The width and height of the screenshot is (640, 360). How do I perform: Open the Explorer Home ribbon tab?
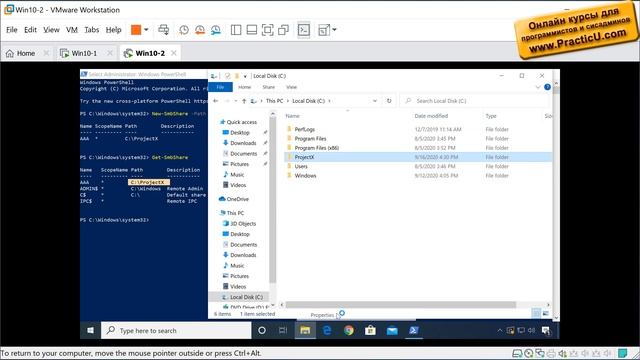tap(244, 87)
